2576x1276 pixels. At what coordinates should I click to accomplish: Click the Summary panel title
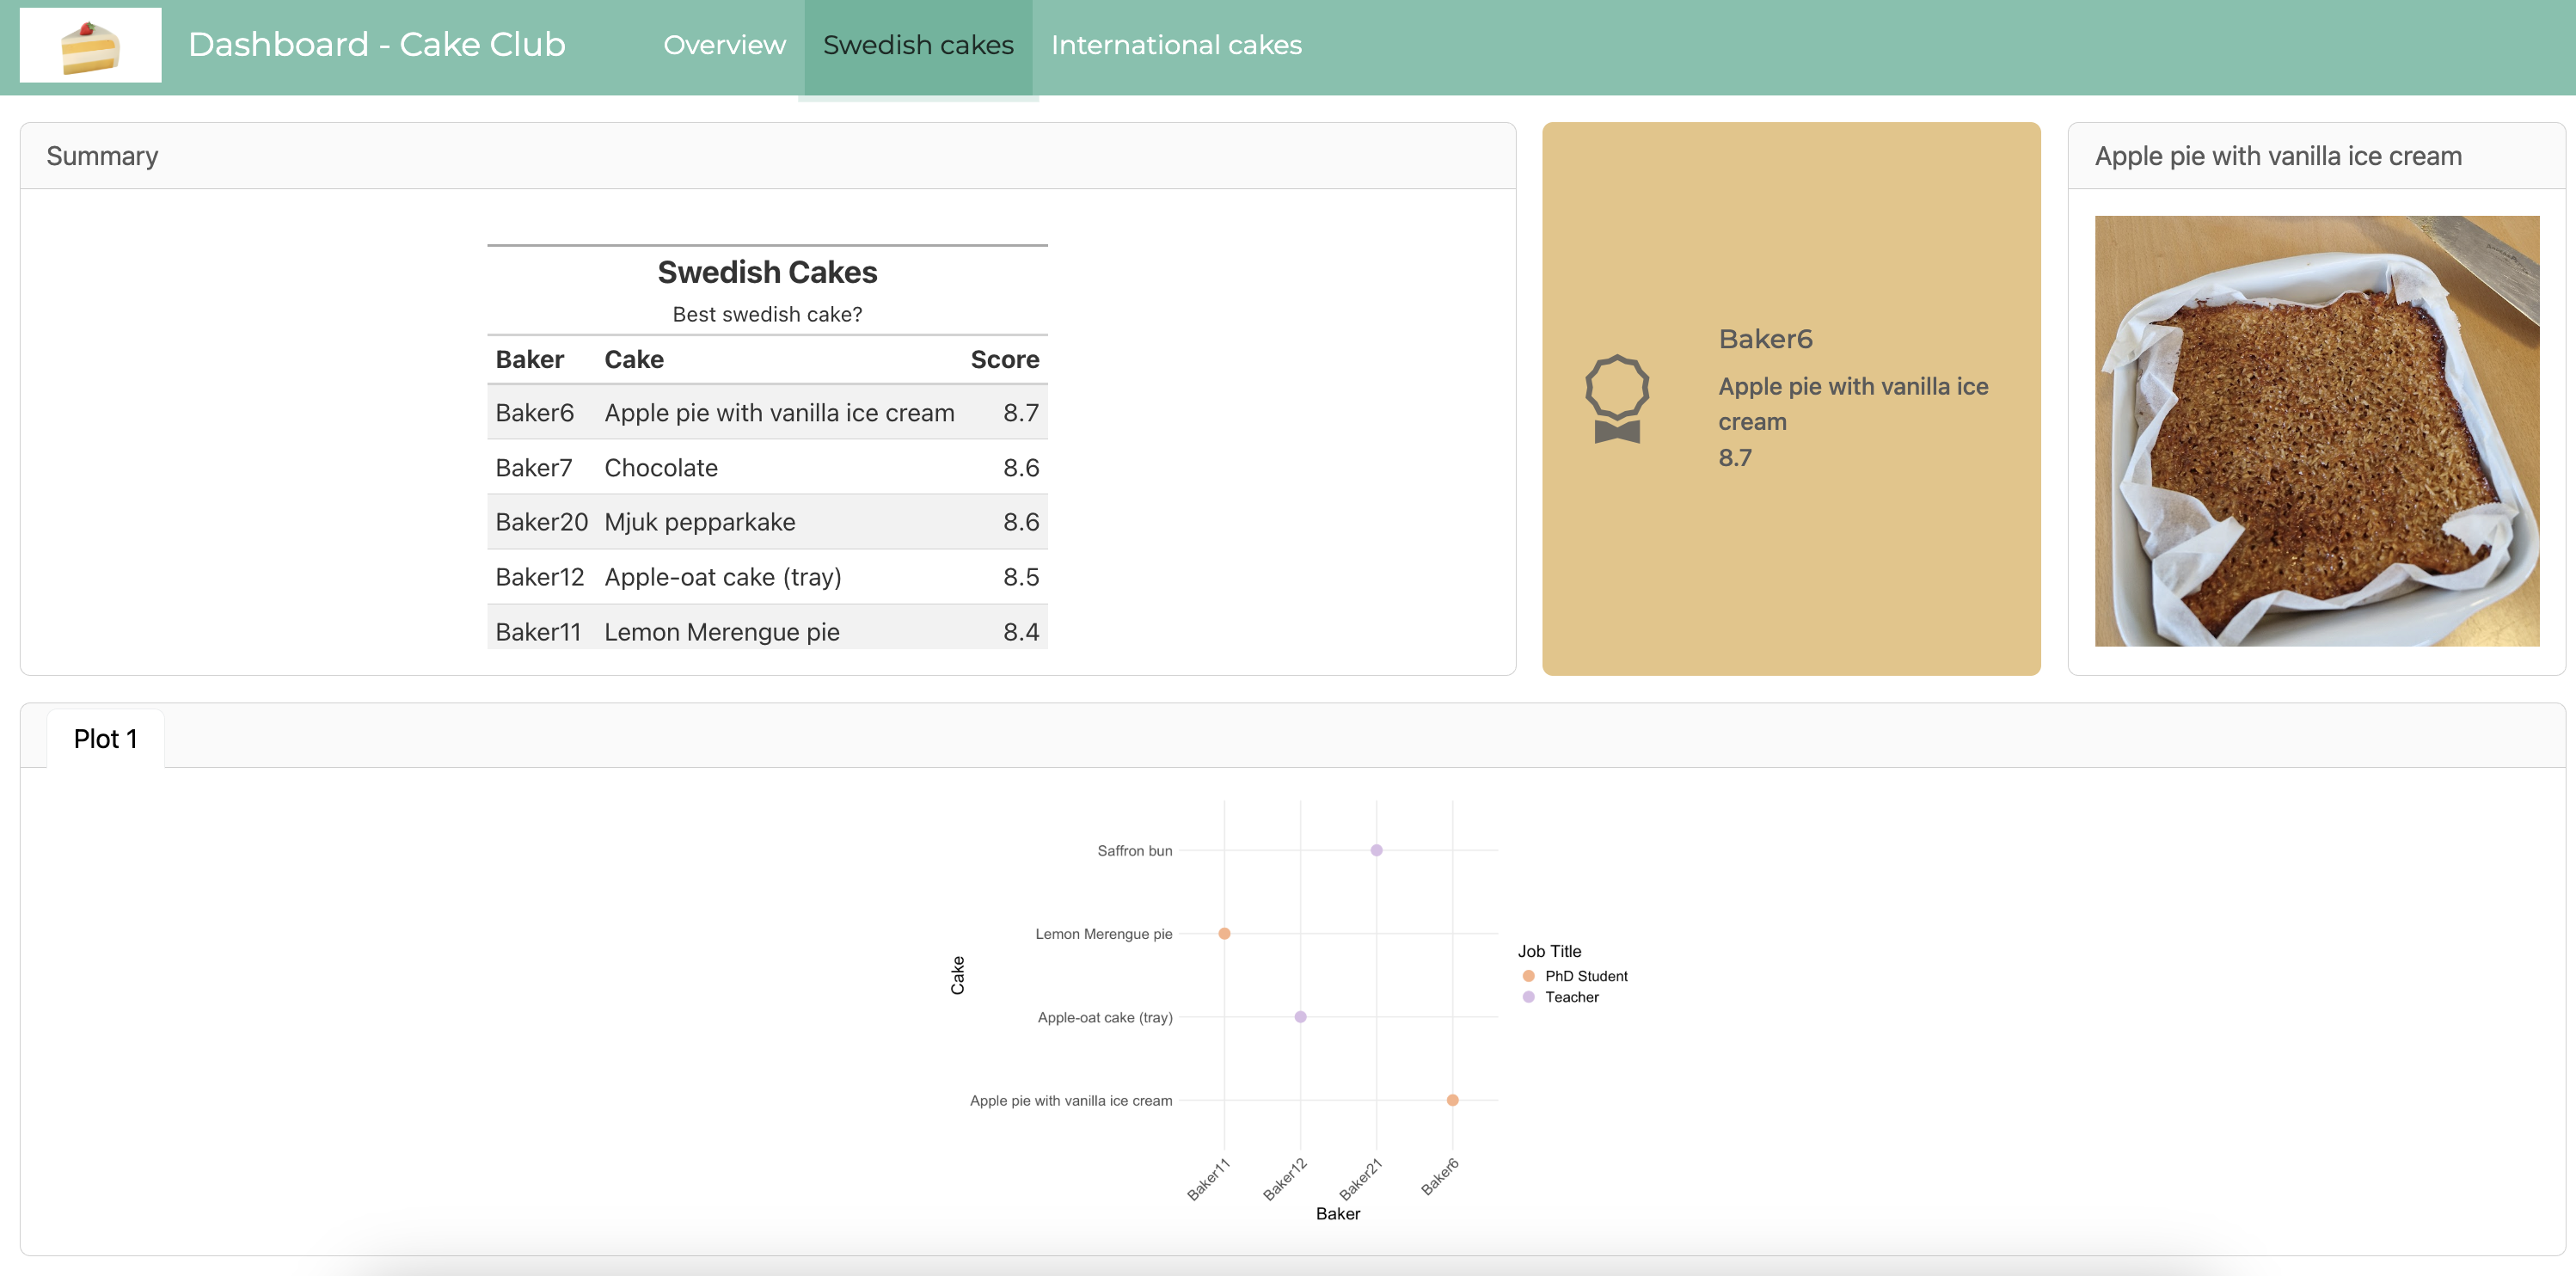coord(101,156)
